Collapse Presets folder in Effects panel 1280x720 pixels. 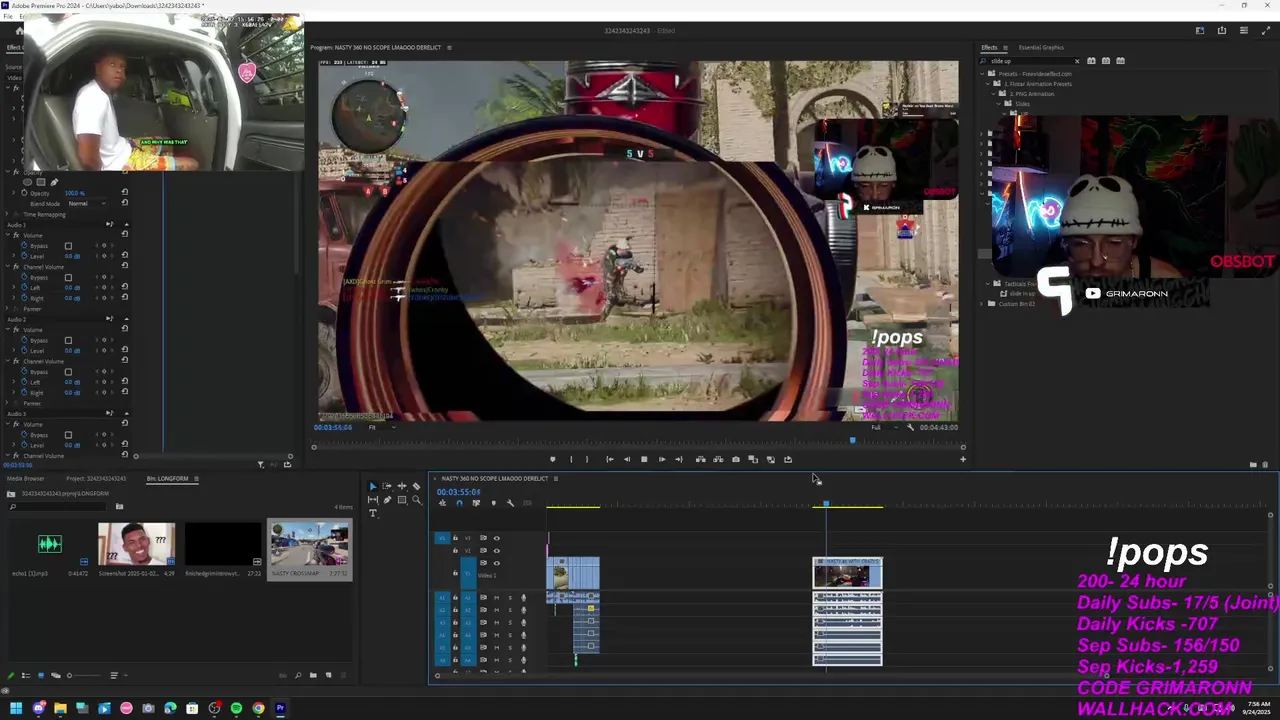(x=982, y=74)
